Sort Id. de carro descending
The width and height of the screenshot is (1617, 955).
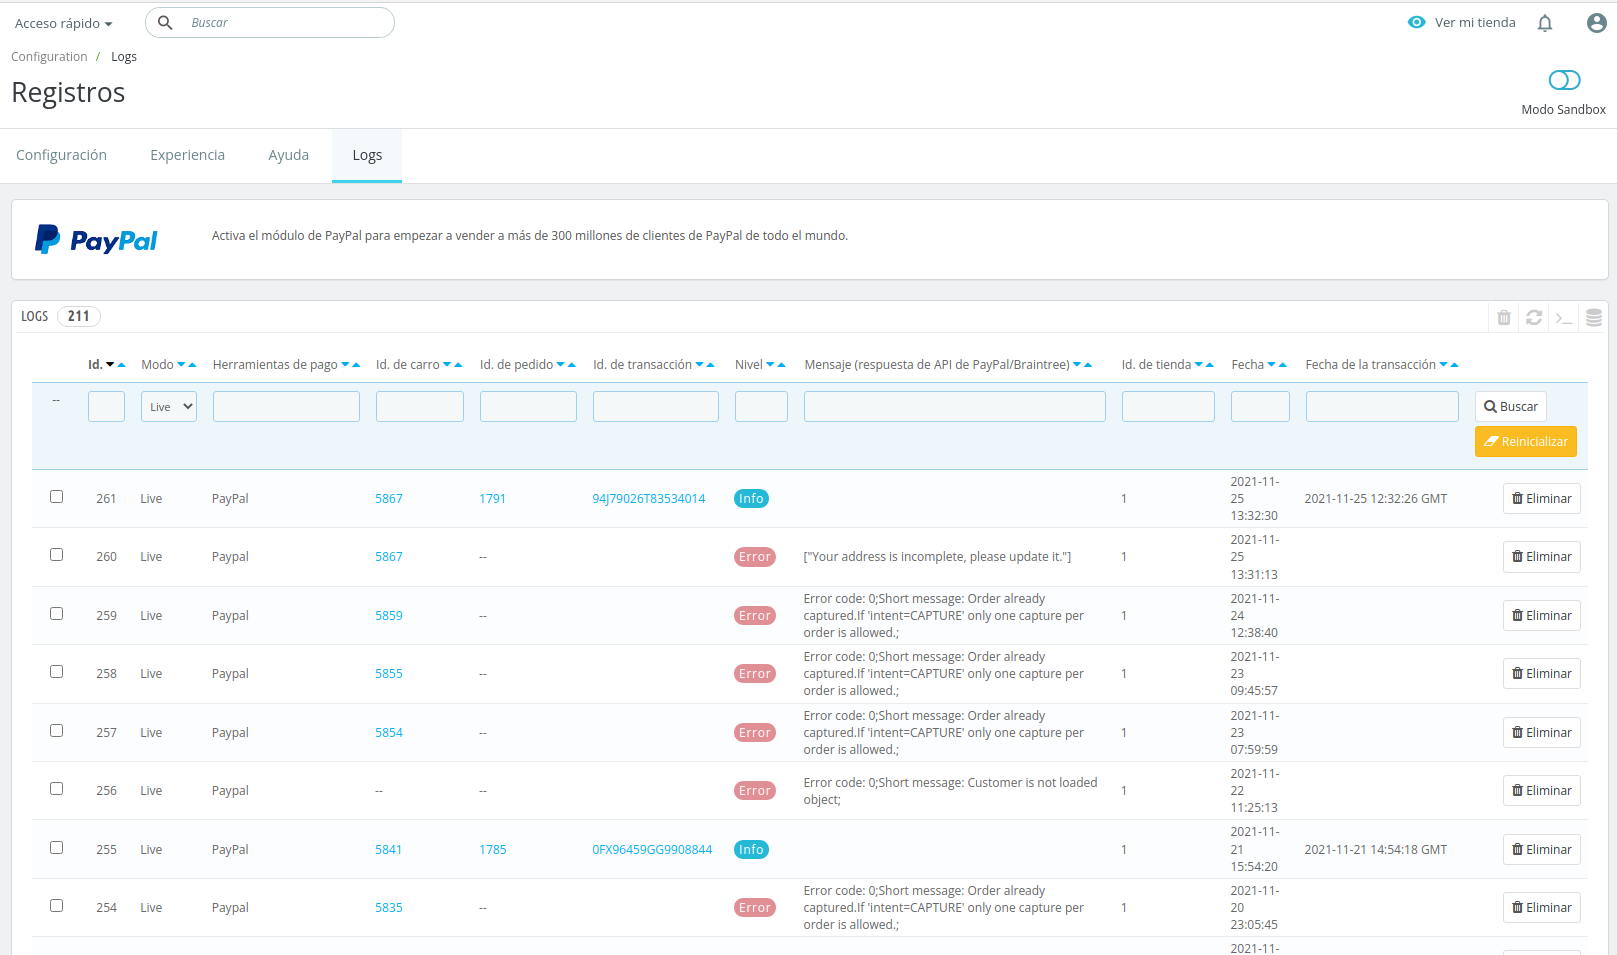pos(447,365)
